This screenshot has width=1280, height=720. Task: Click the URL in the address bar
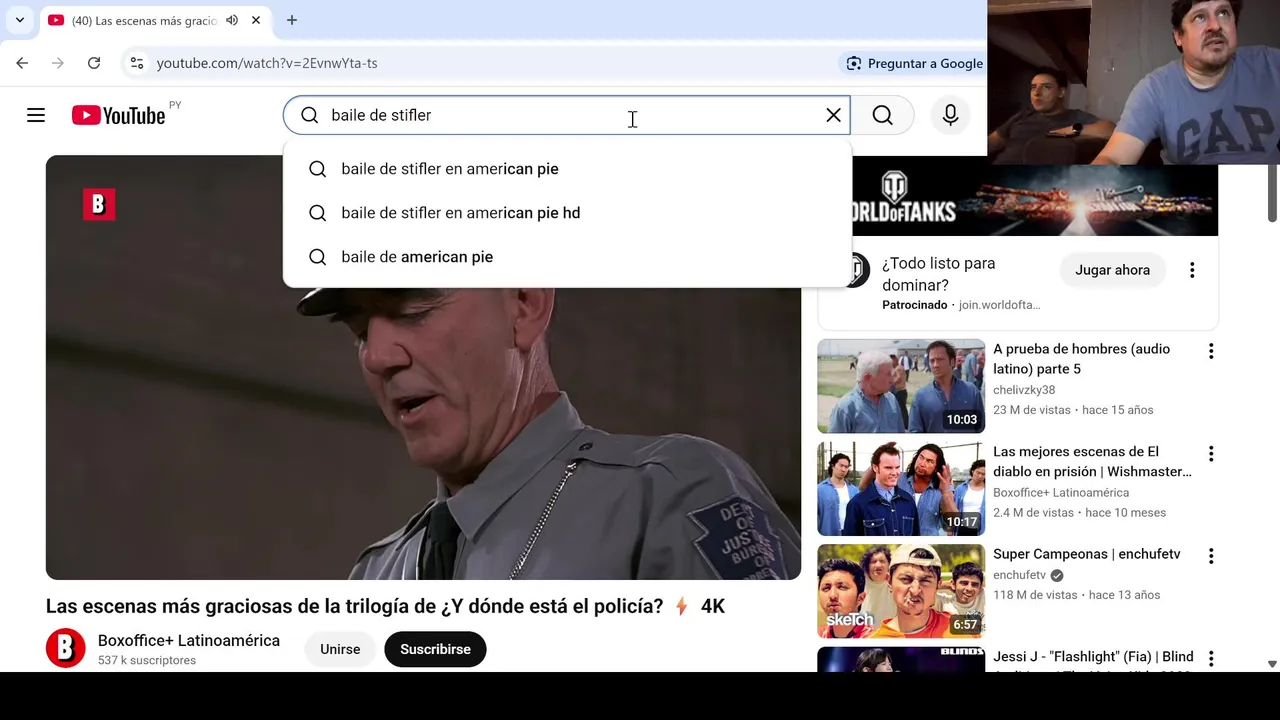pyautogui.click(x=267, y=63)
